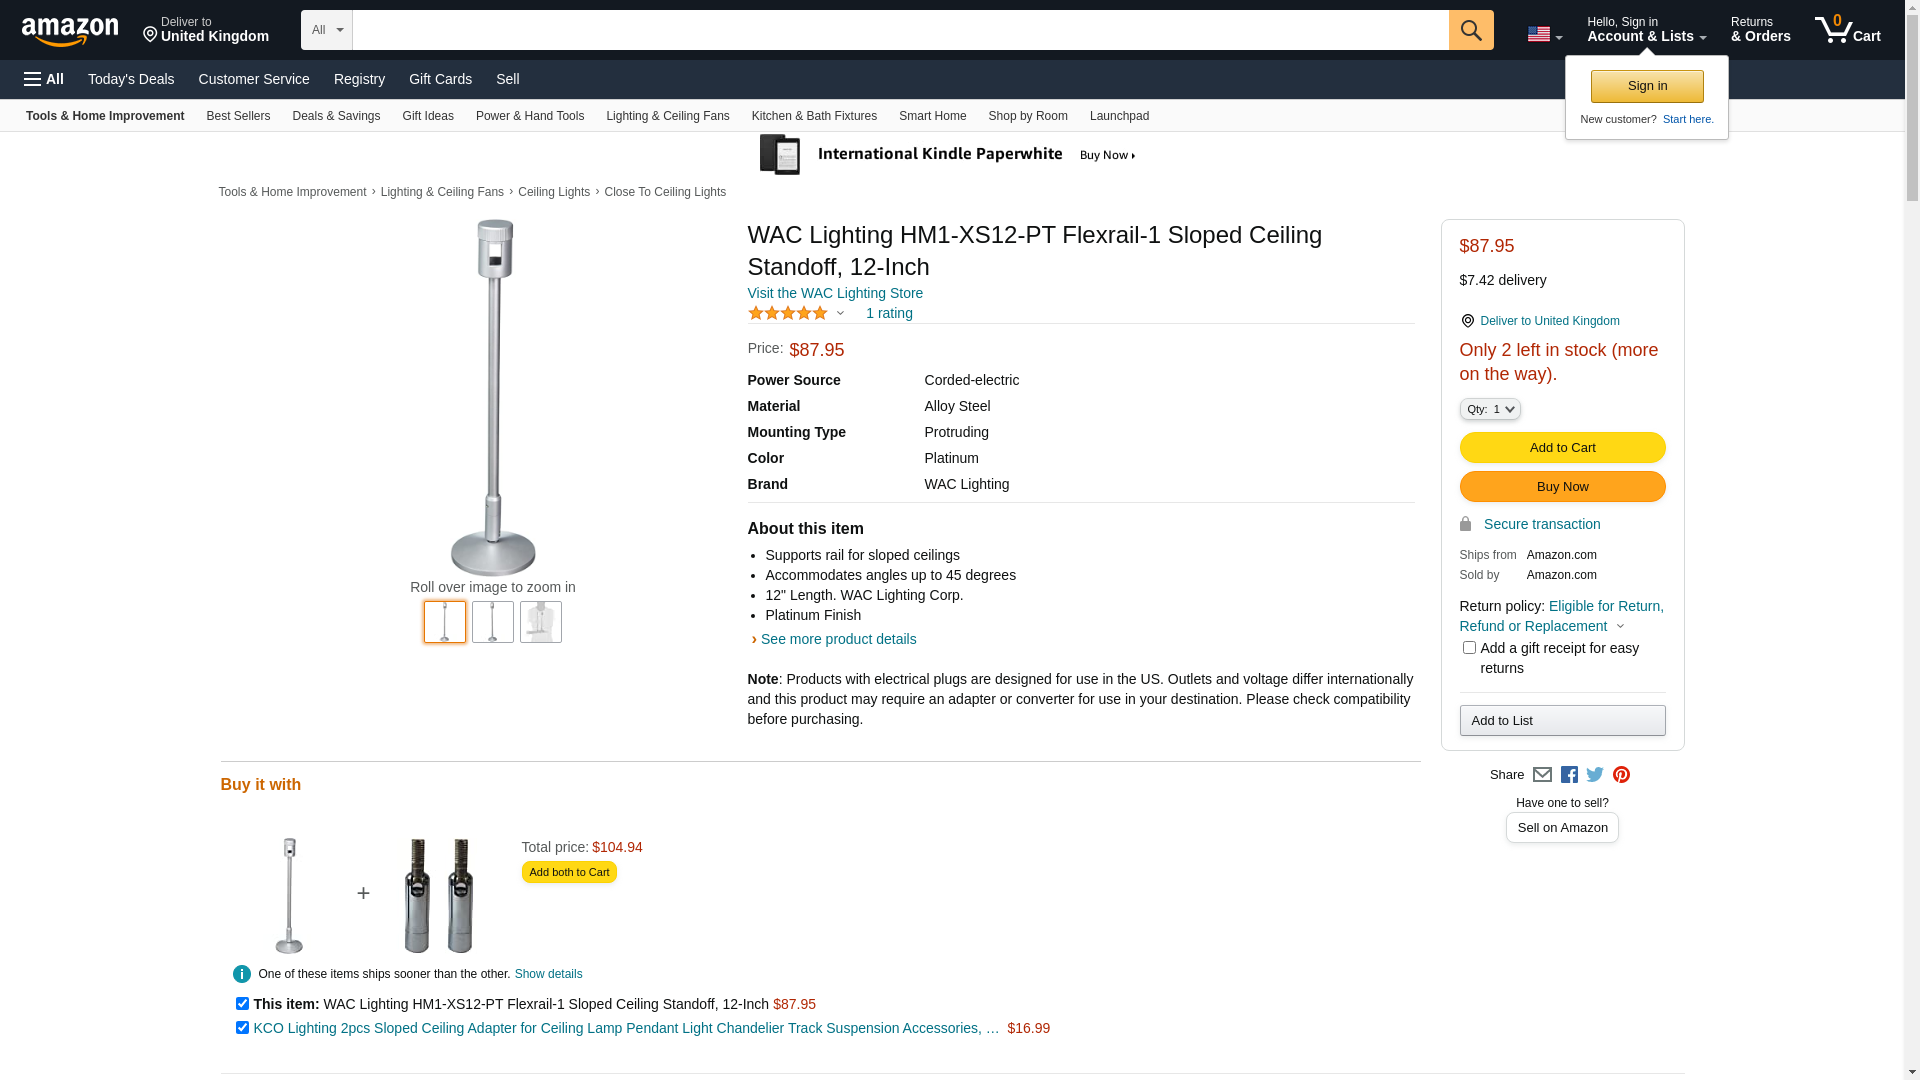Share product on Twitter

(1595, 775)
